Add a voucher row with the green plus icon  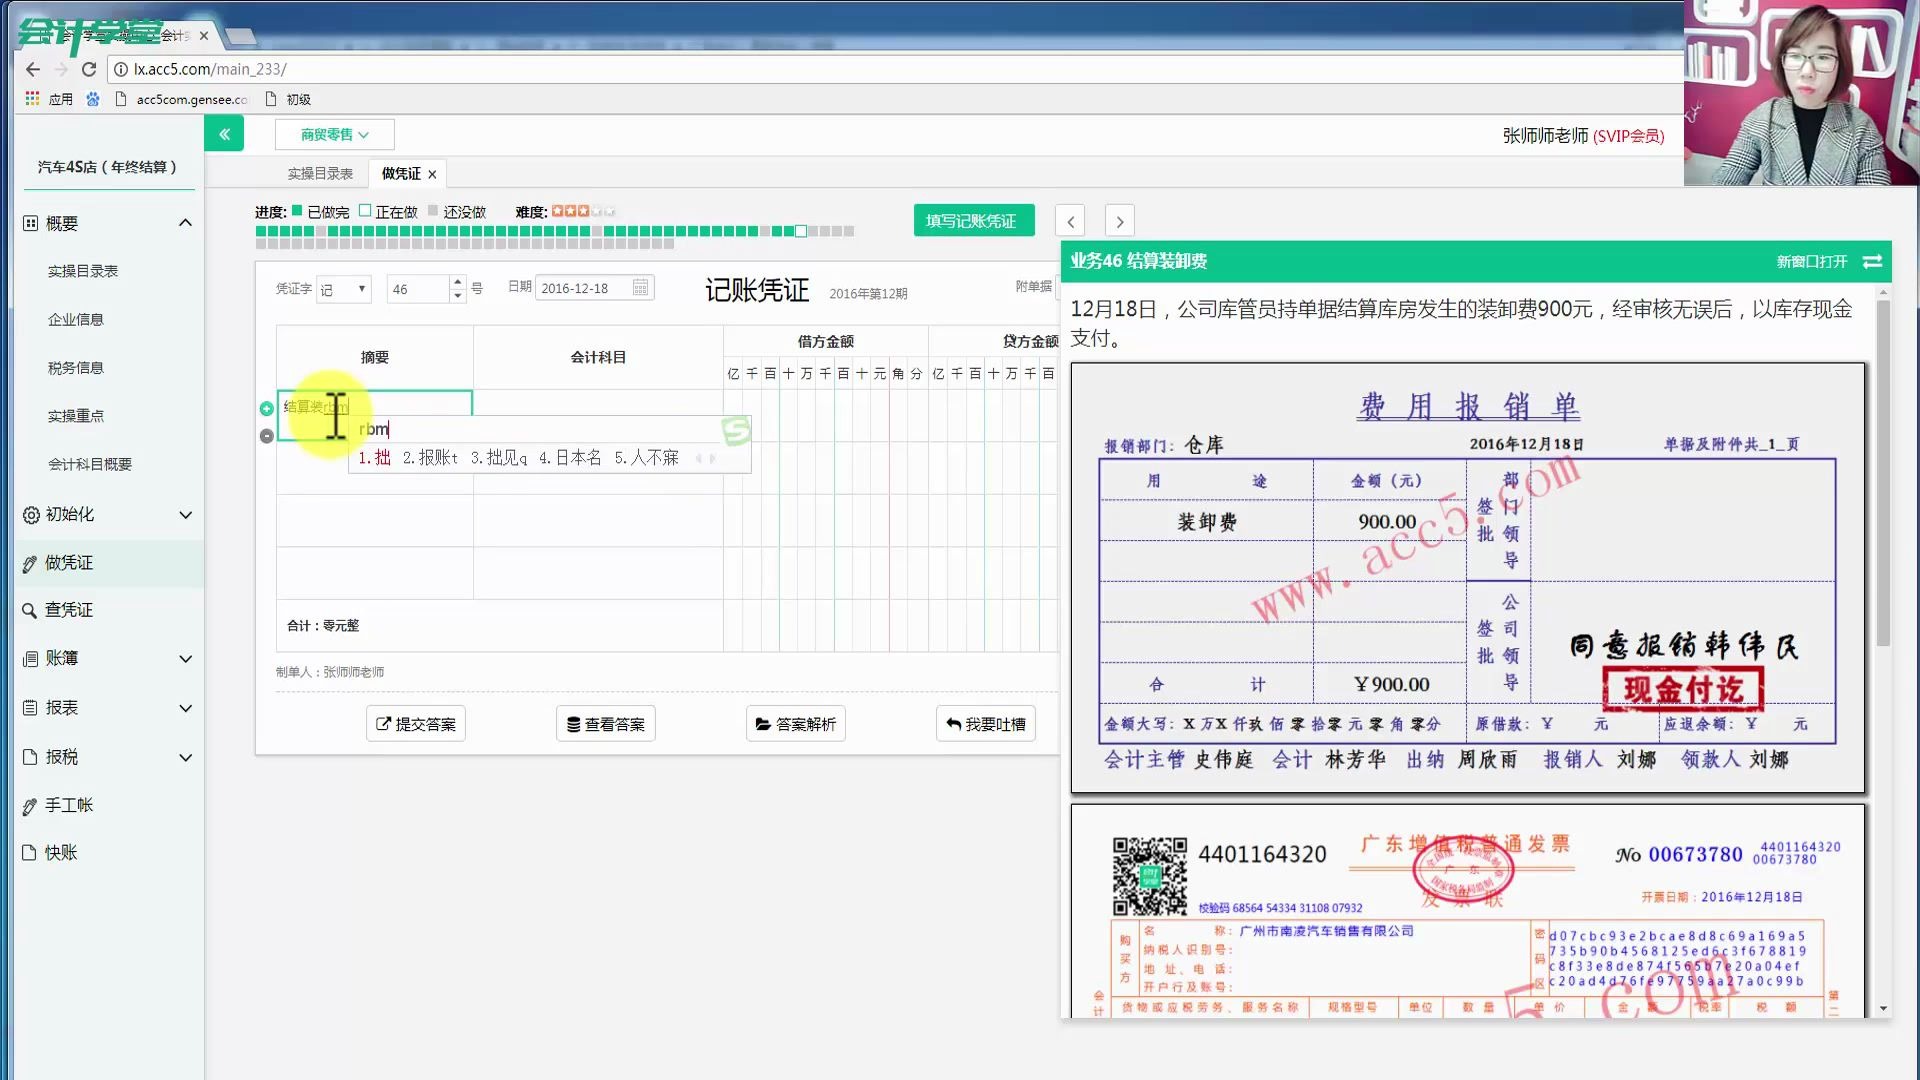point(266,408)
